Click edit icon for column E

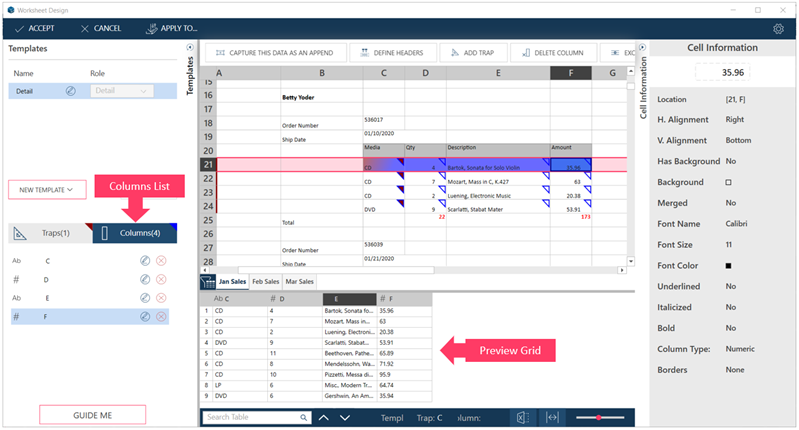pos(145,297)
